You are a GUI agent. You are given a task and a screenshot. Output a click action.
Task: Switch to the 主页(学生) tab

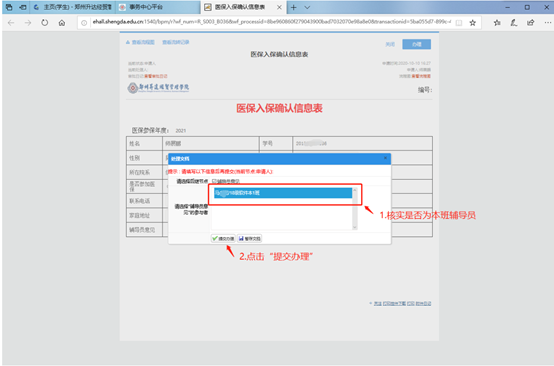[x=73, y=7]
